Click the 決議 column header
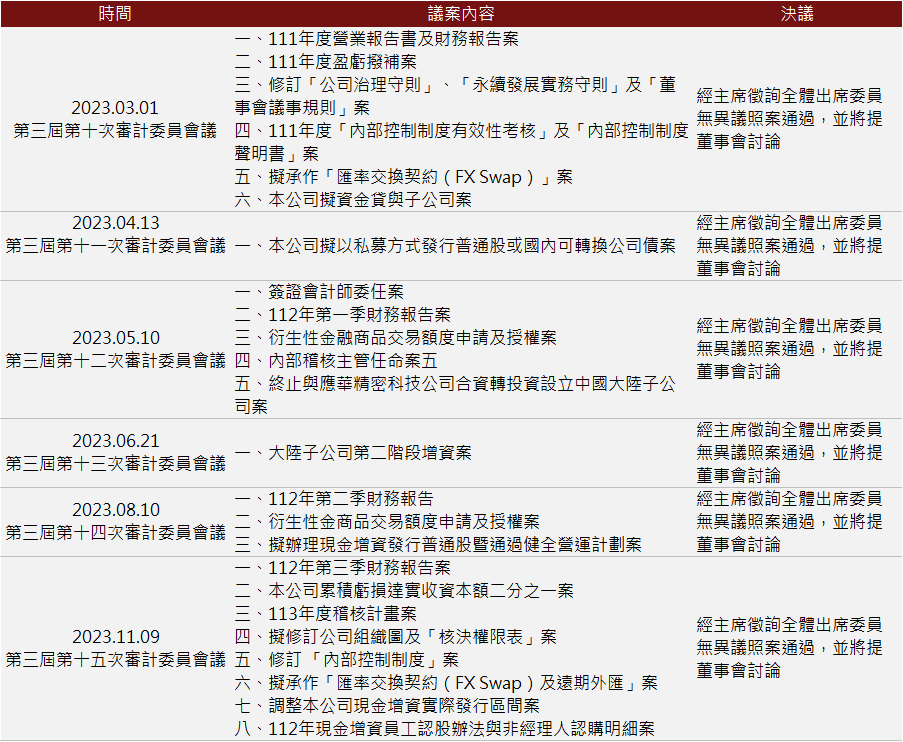The image size is (903, 742). tap(797, 13)
